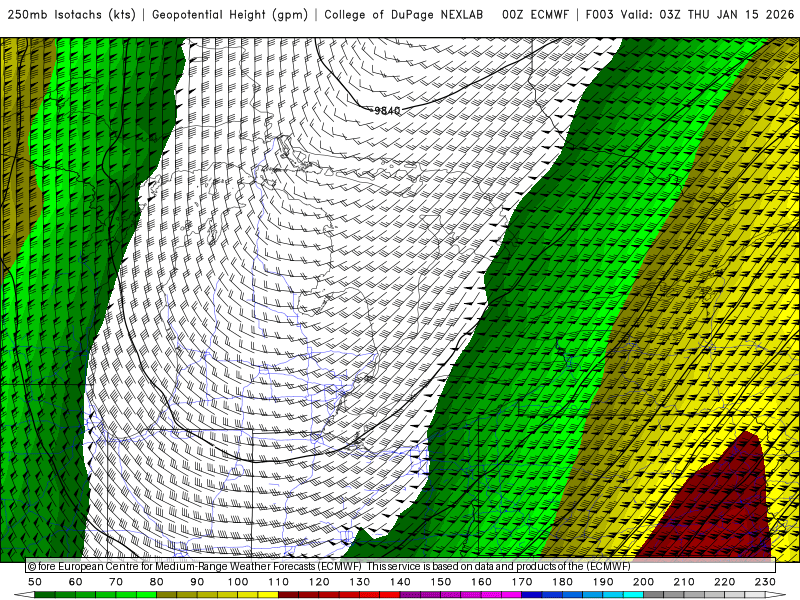Click the 180 value on the color scale
Image resolution: width=800 pixels, height=600 pixels.
point(562,582)
